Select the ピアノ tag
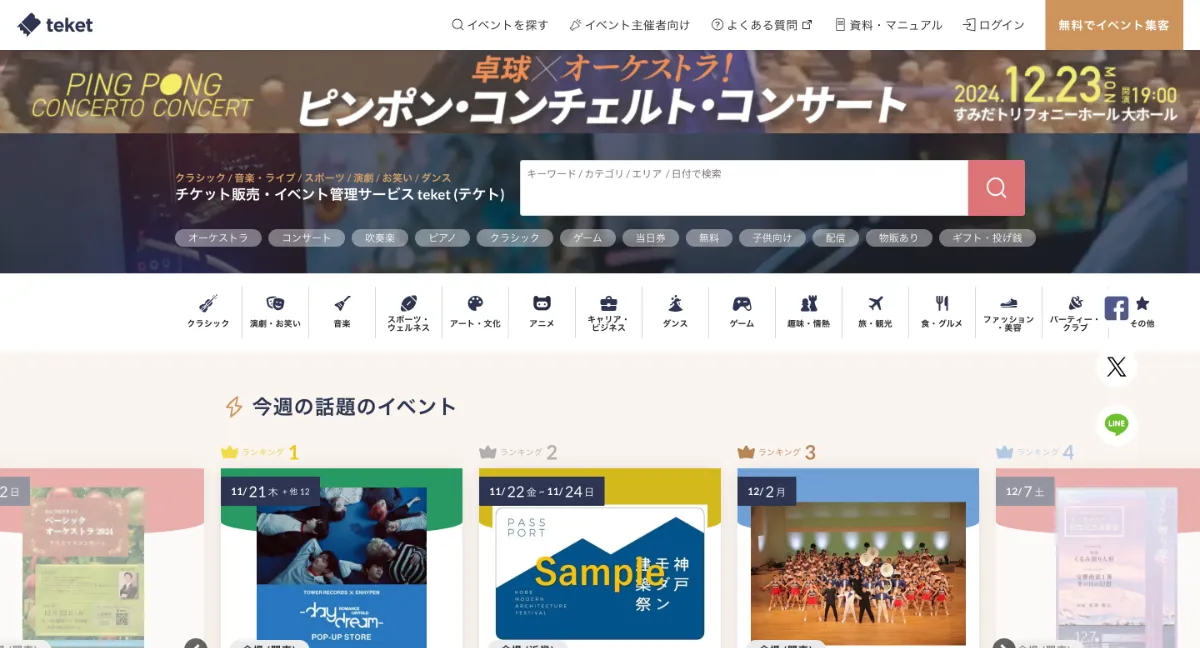 442,238
